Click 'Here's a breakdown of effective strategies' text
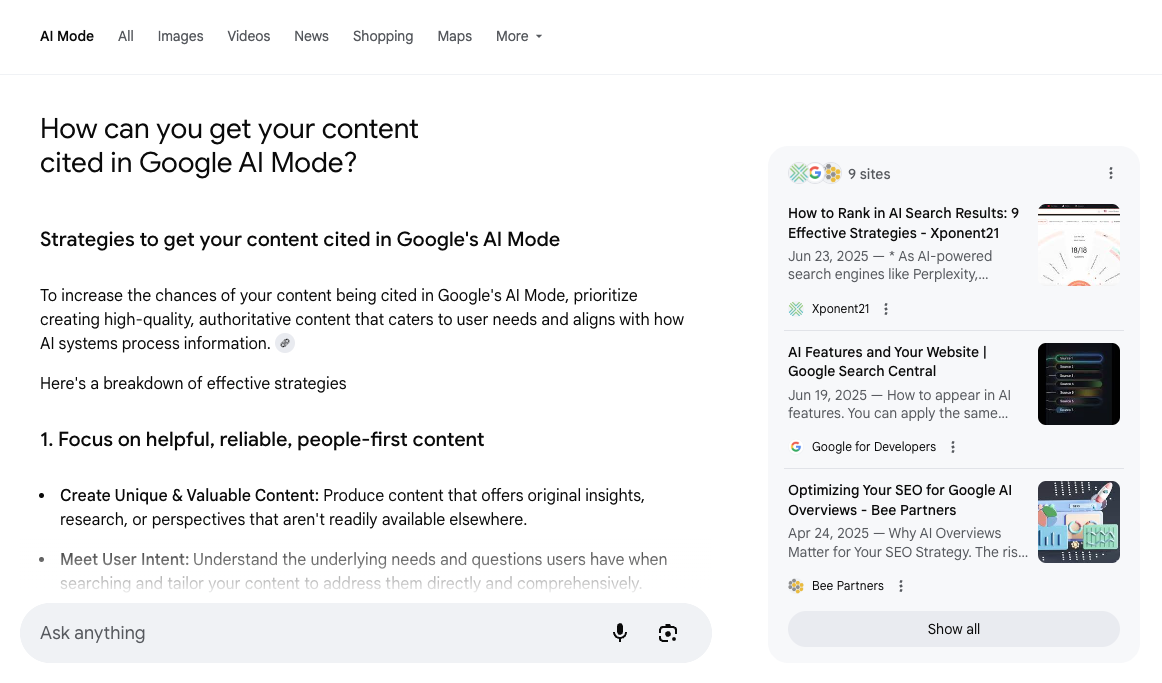 coord(193,384)
